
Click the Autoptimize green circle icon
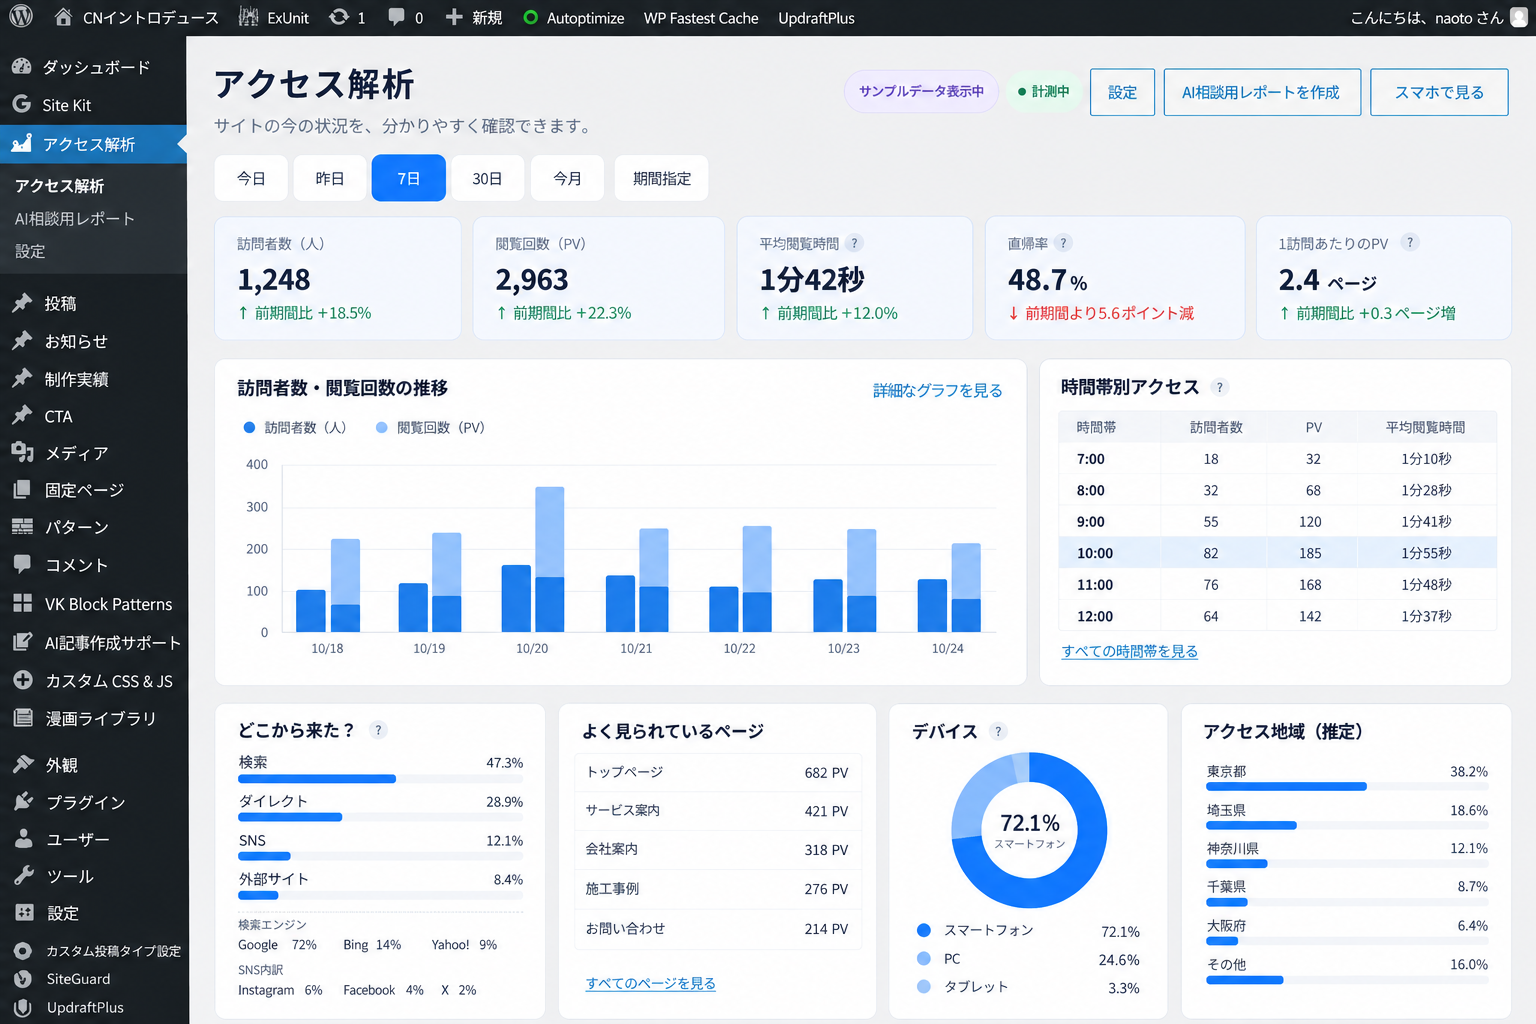530,17
